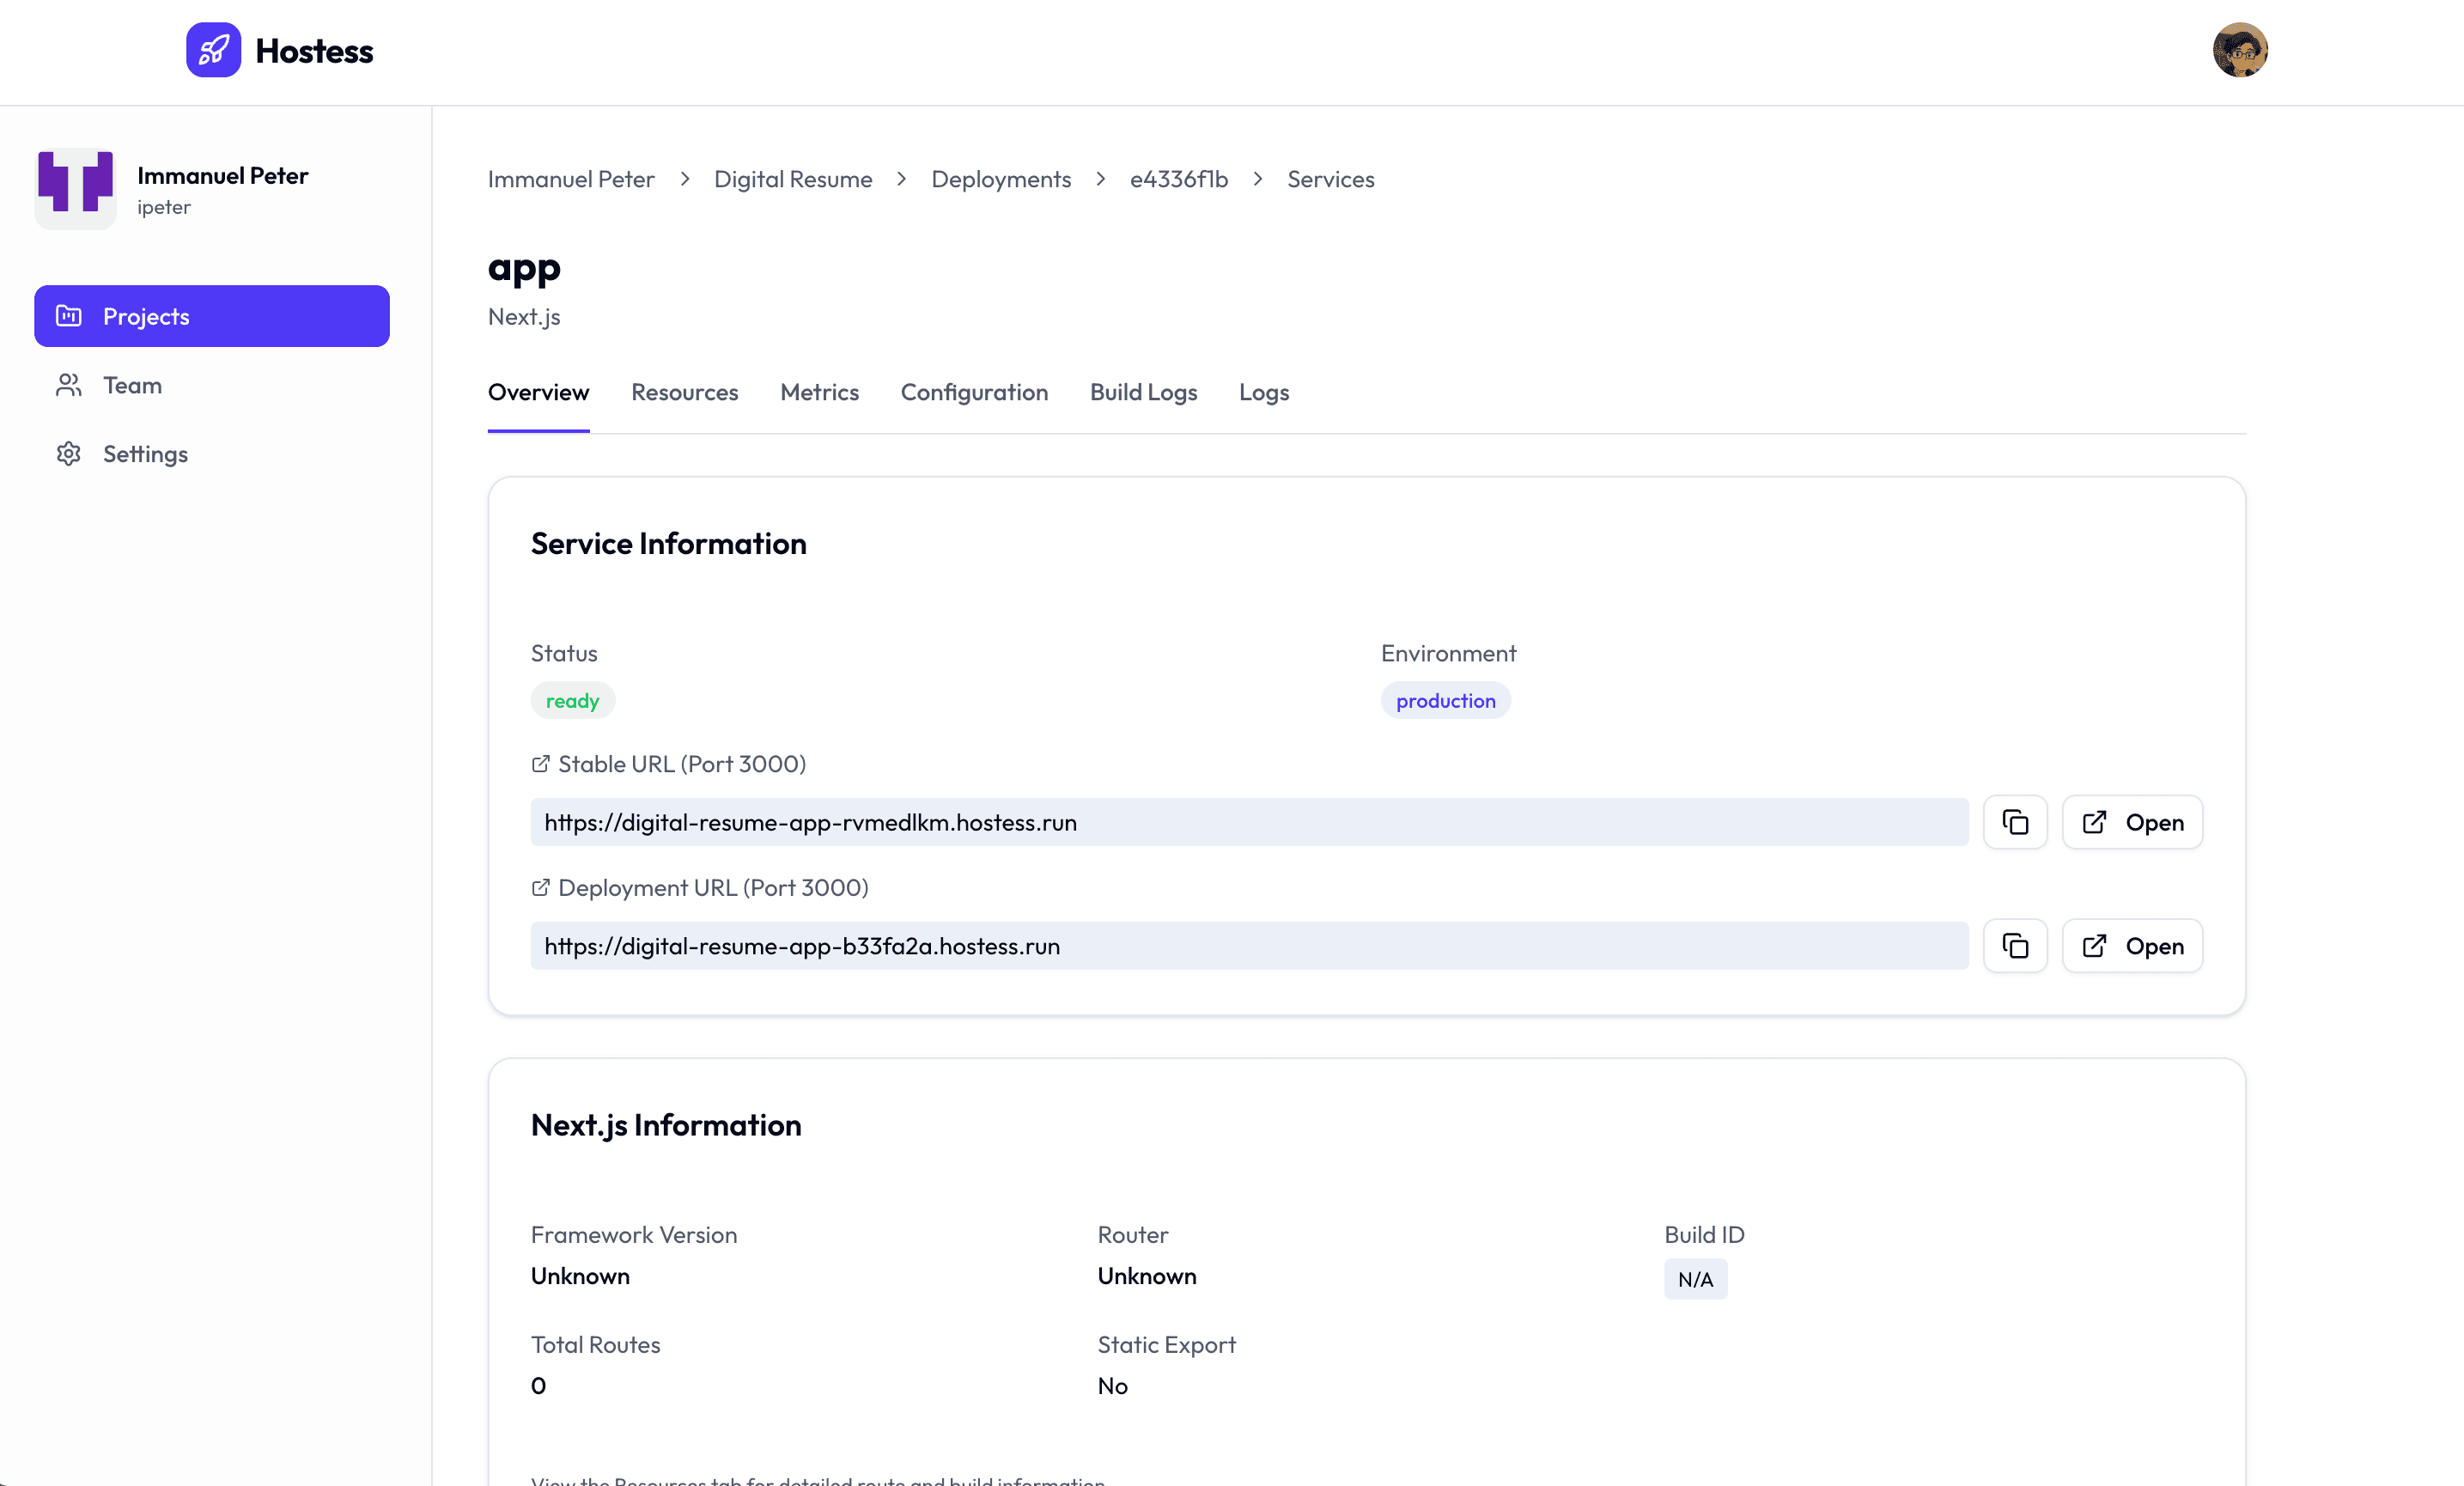This screenshot has height=1486, width=2464.
Task: Click the Projects folder icon
Action: (x=68, y=316)
